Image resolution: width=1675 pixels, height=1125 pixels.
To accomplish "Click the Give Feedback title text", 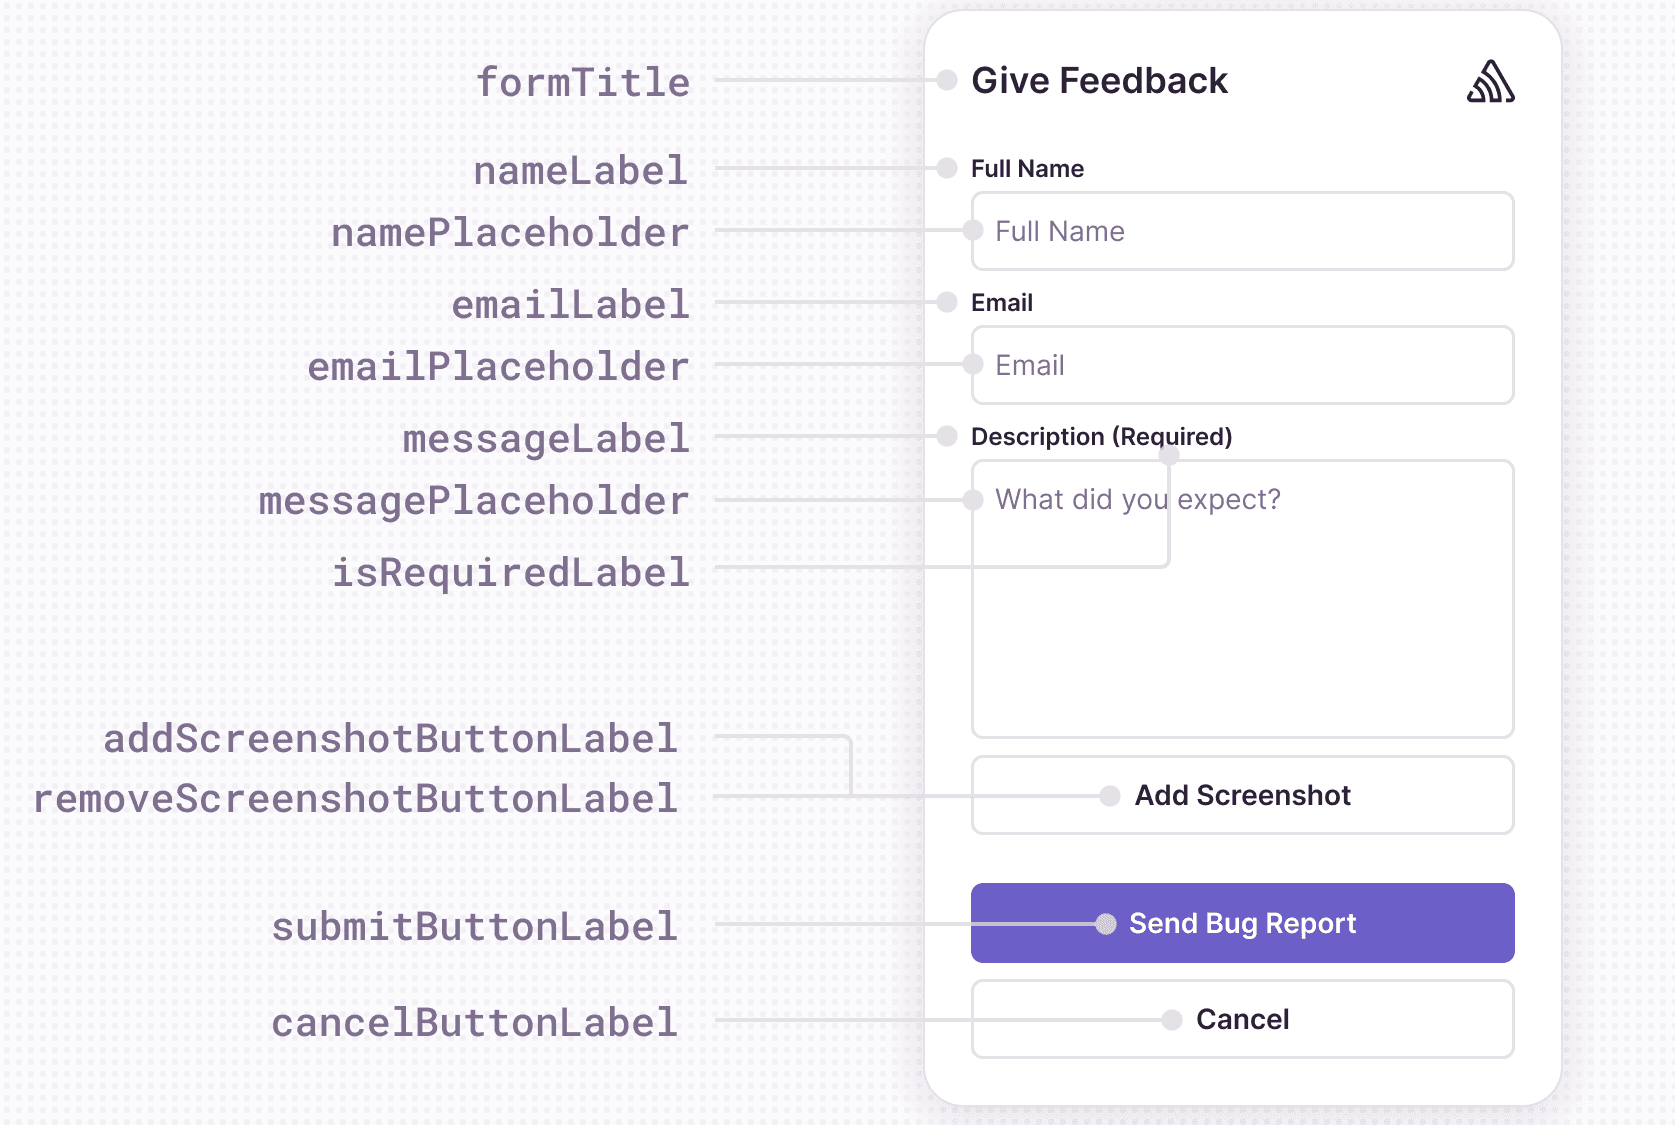I will tap(1100, 81).
